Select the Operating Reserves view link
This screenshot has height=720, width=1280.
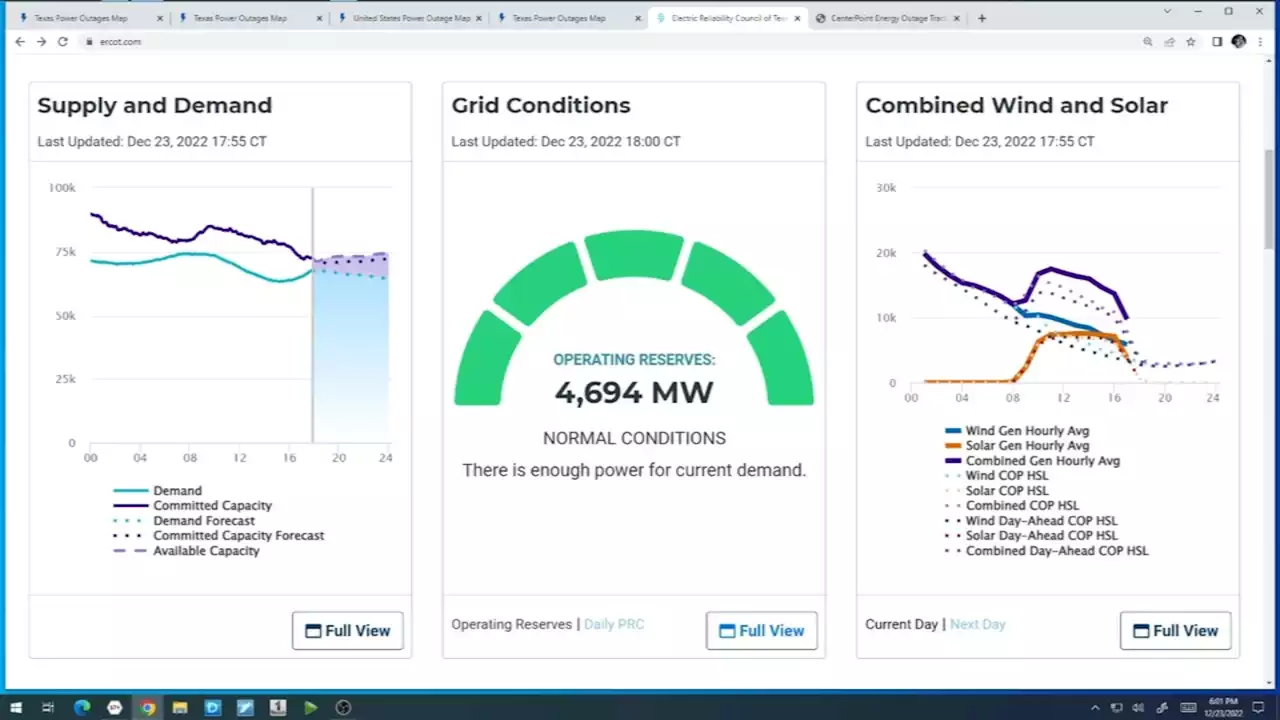tap(511, 624)
